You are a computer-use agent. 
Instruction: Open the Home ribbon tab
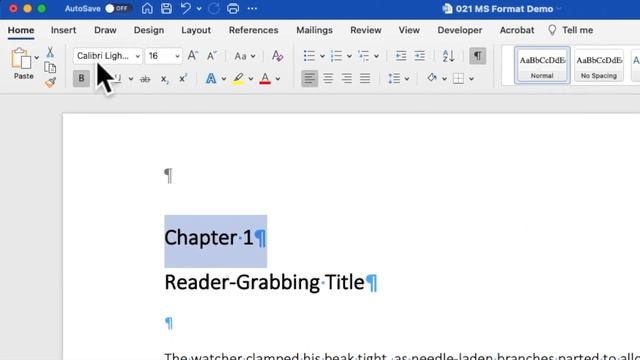click(21, 30)
